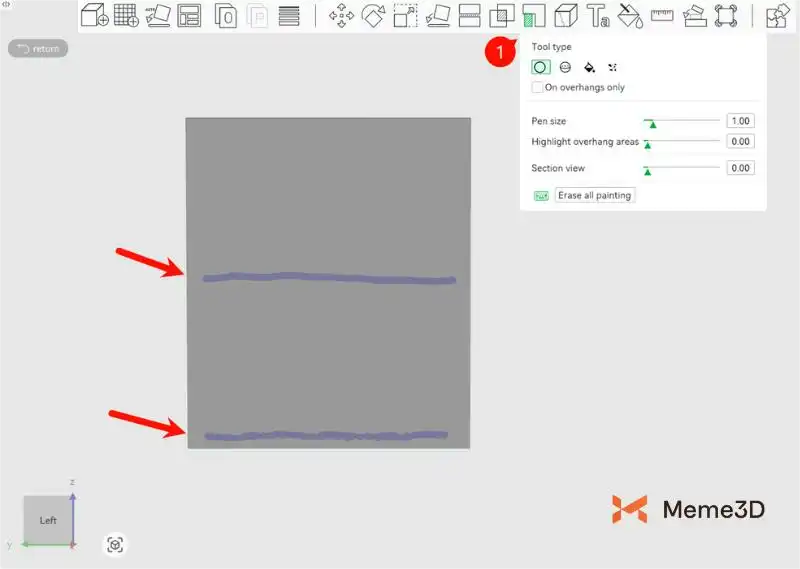800x569 pixels.
Task: Click the Add plate grid icon
Action: [x=126, y=16]
